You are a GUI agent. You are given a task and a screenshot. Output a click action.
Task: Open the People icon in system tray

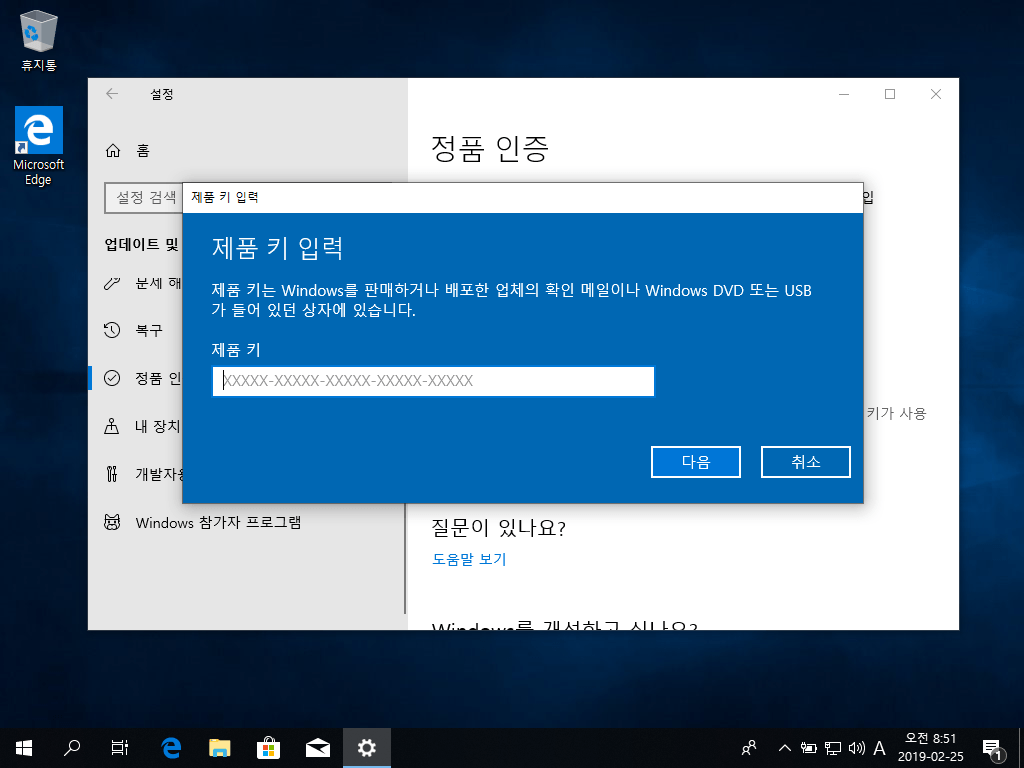coord(749,748)
